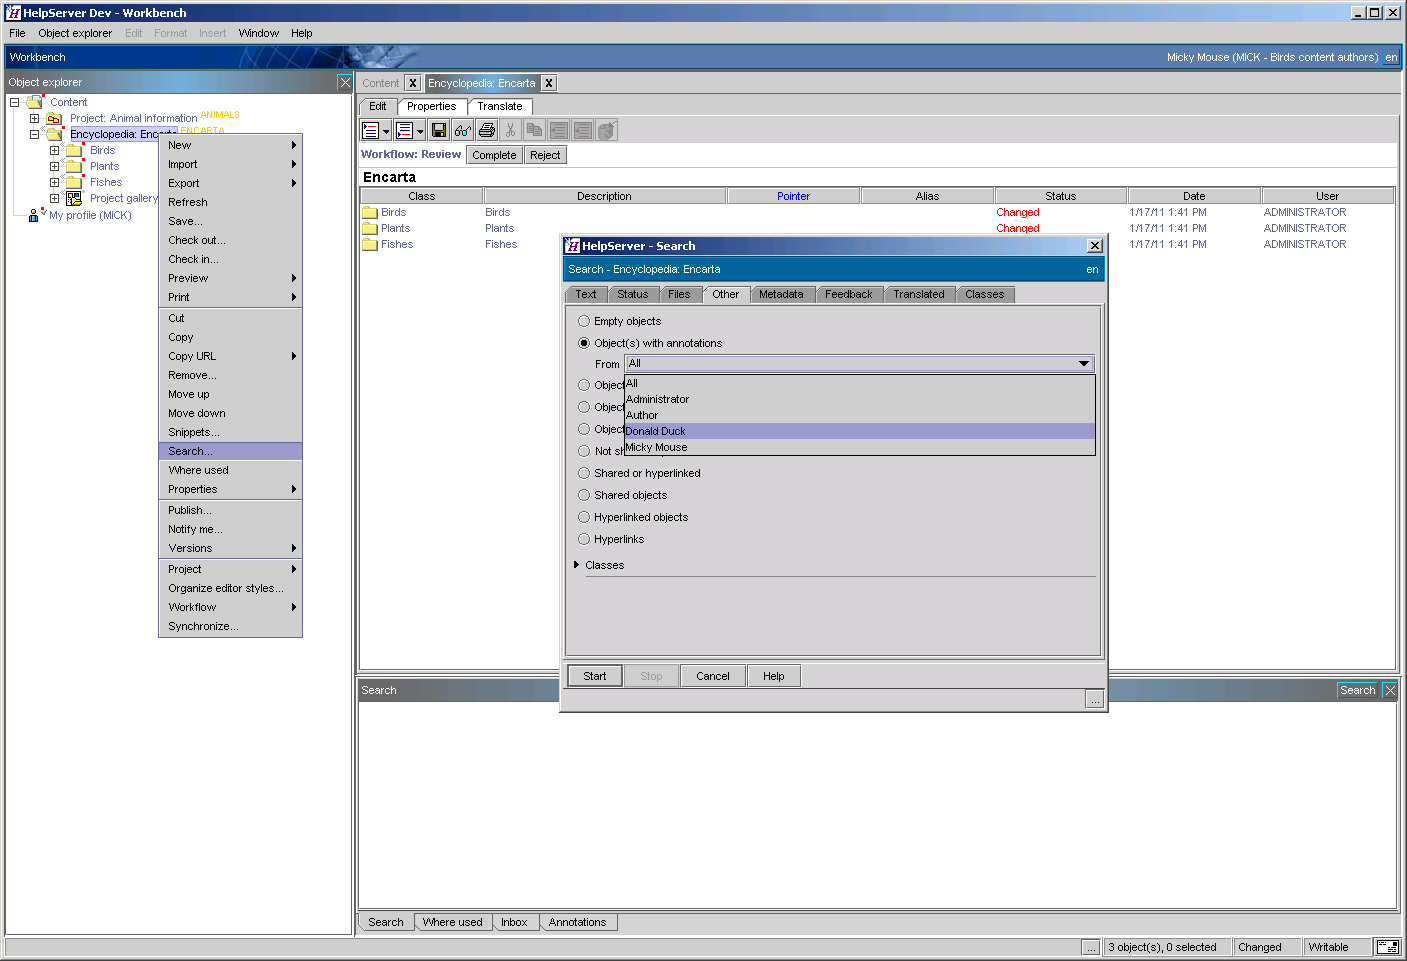The image size is (1407, 961).
Task: Close the bottom Search results panel
Action: 1390,690
